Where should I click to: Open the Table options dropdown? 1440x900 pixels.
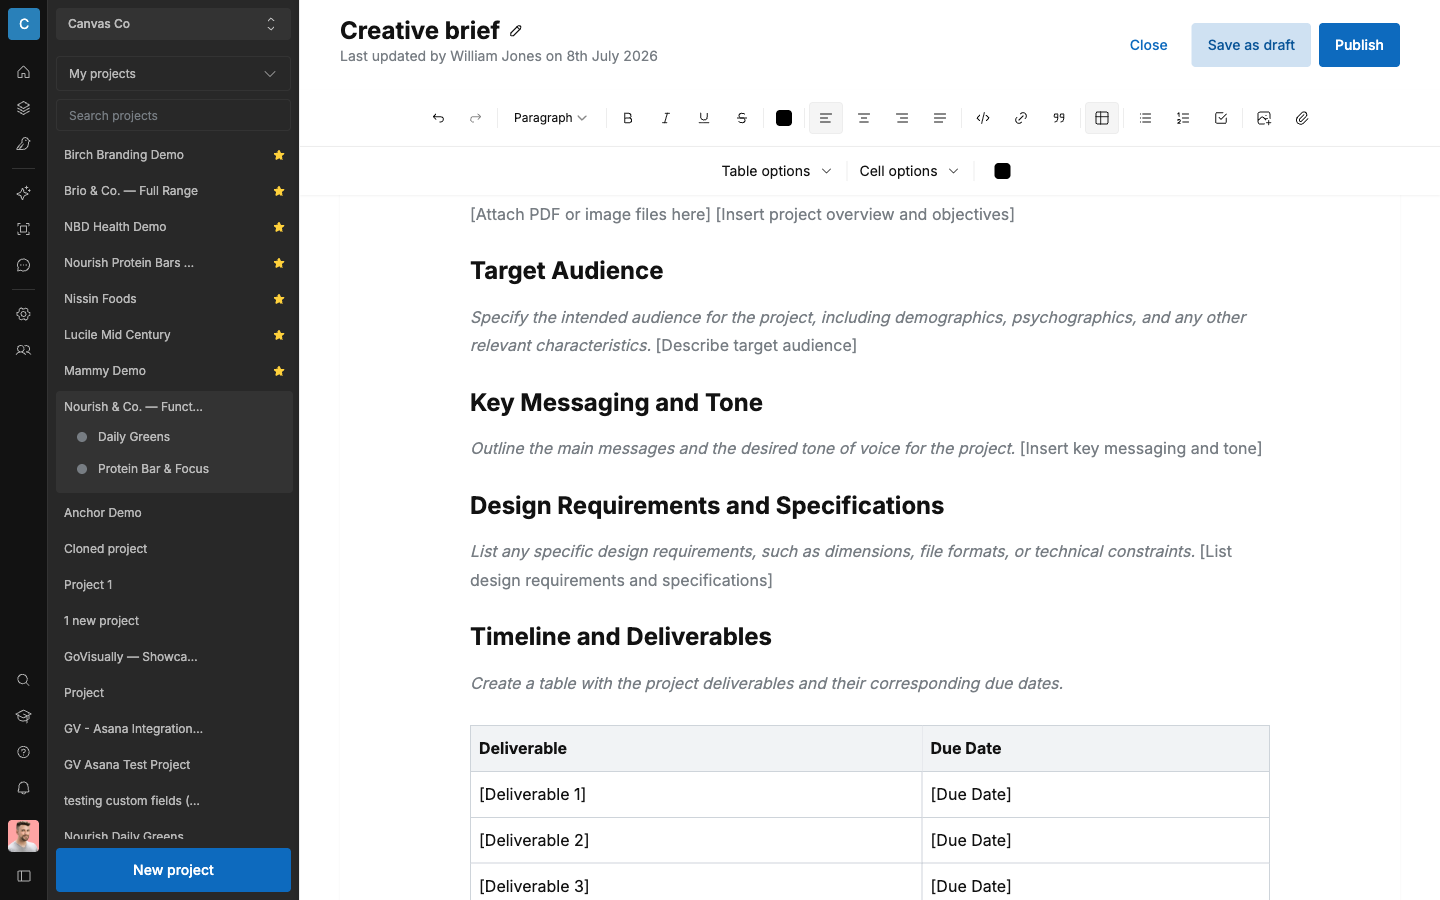pos(777,171)
